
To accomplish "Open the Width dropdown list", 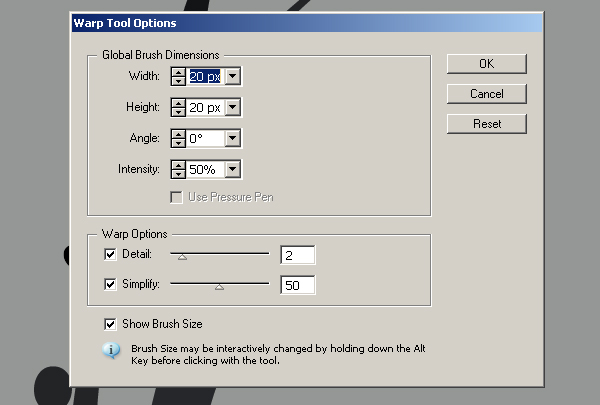I will 233,76.
